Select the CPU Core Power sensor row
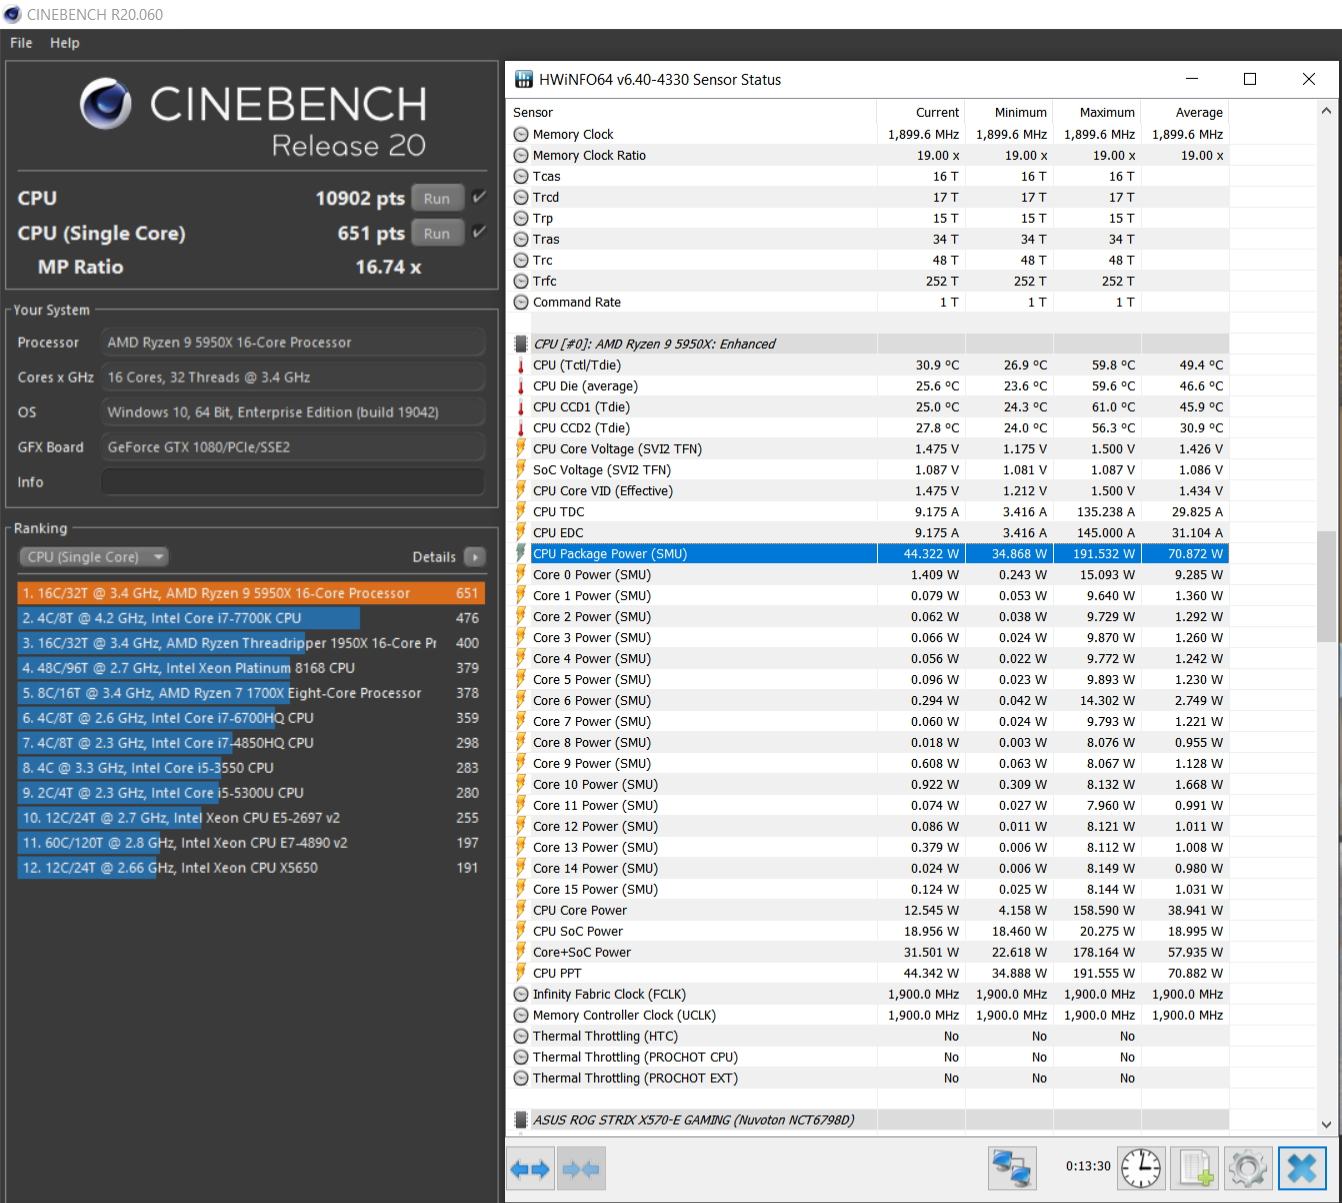 [869, 910]
